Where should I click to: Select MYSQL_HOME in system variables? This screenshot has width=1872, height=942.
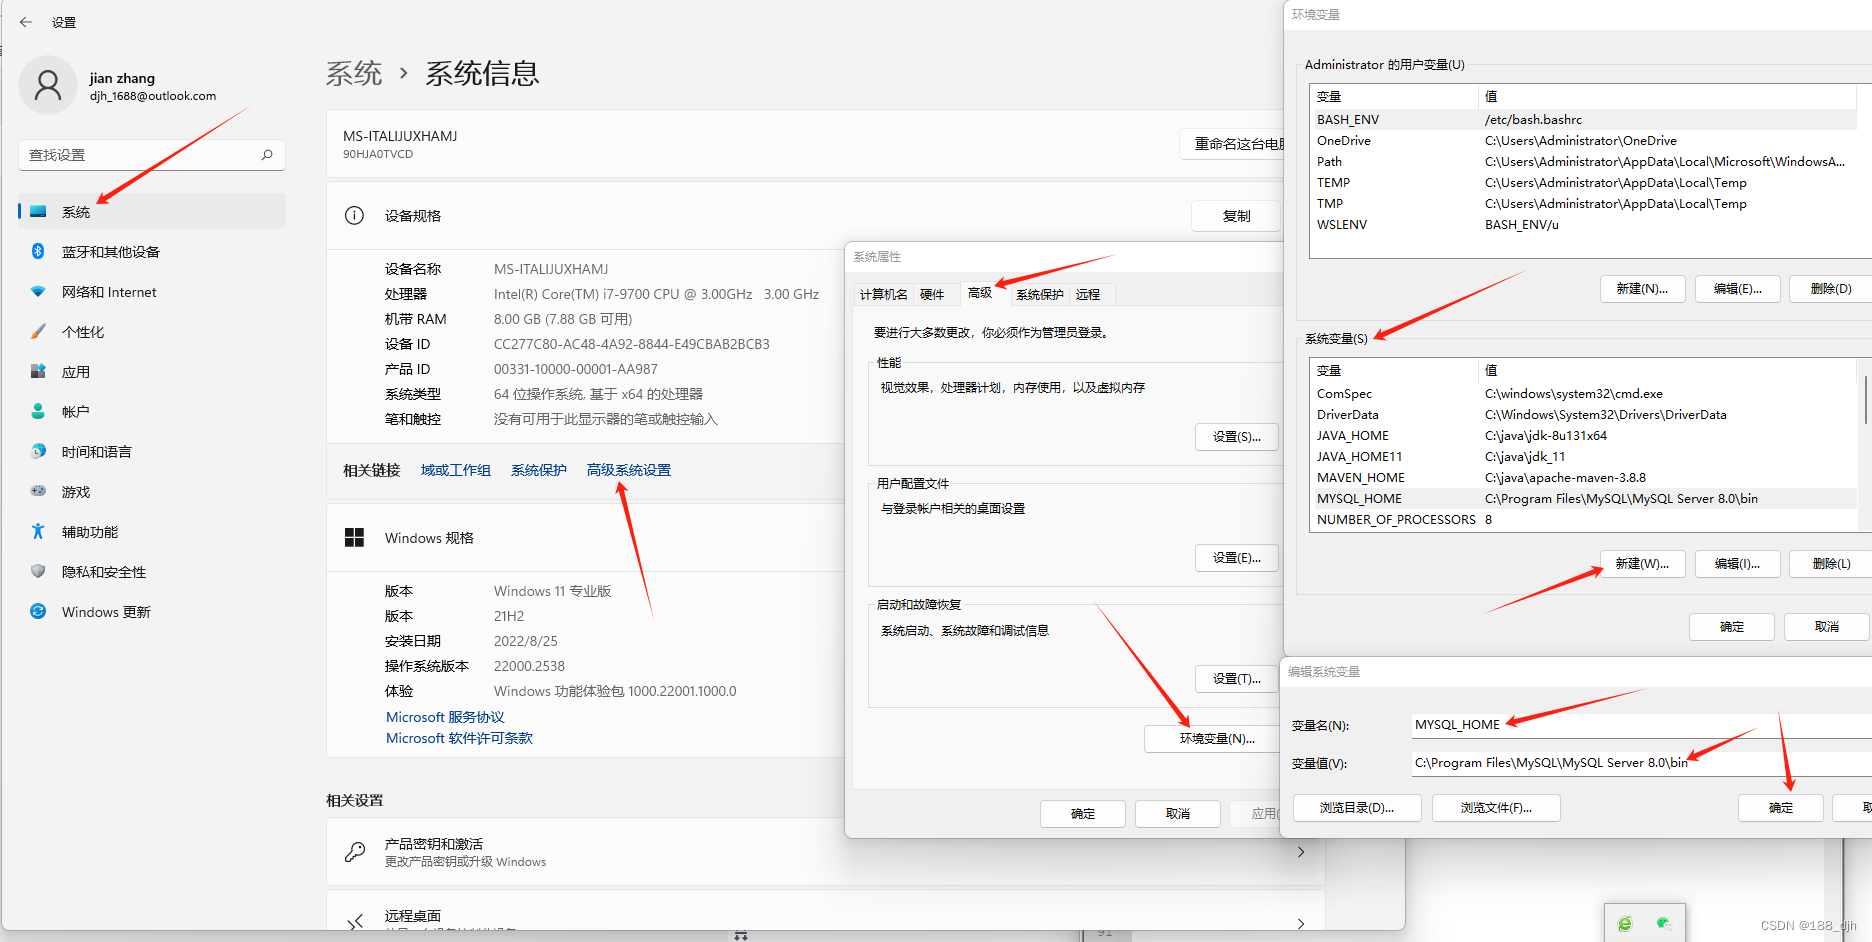point(1585,498)
